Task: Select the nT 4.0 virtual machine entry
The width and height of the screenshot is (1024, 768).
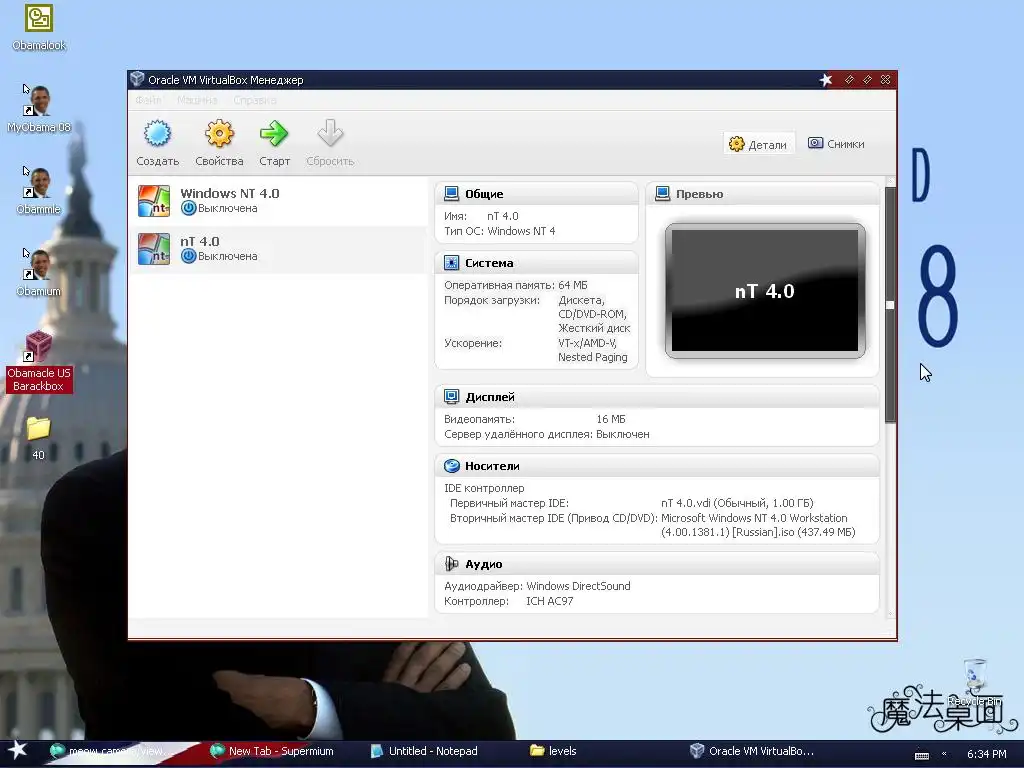Action: point(278,249)
